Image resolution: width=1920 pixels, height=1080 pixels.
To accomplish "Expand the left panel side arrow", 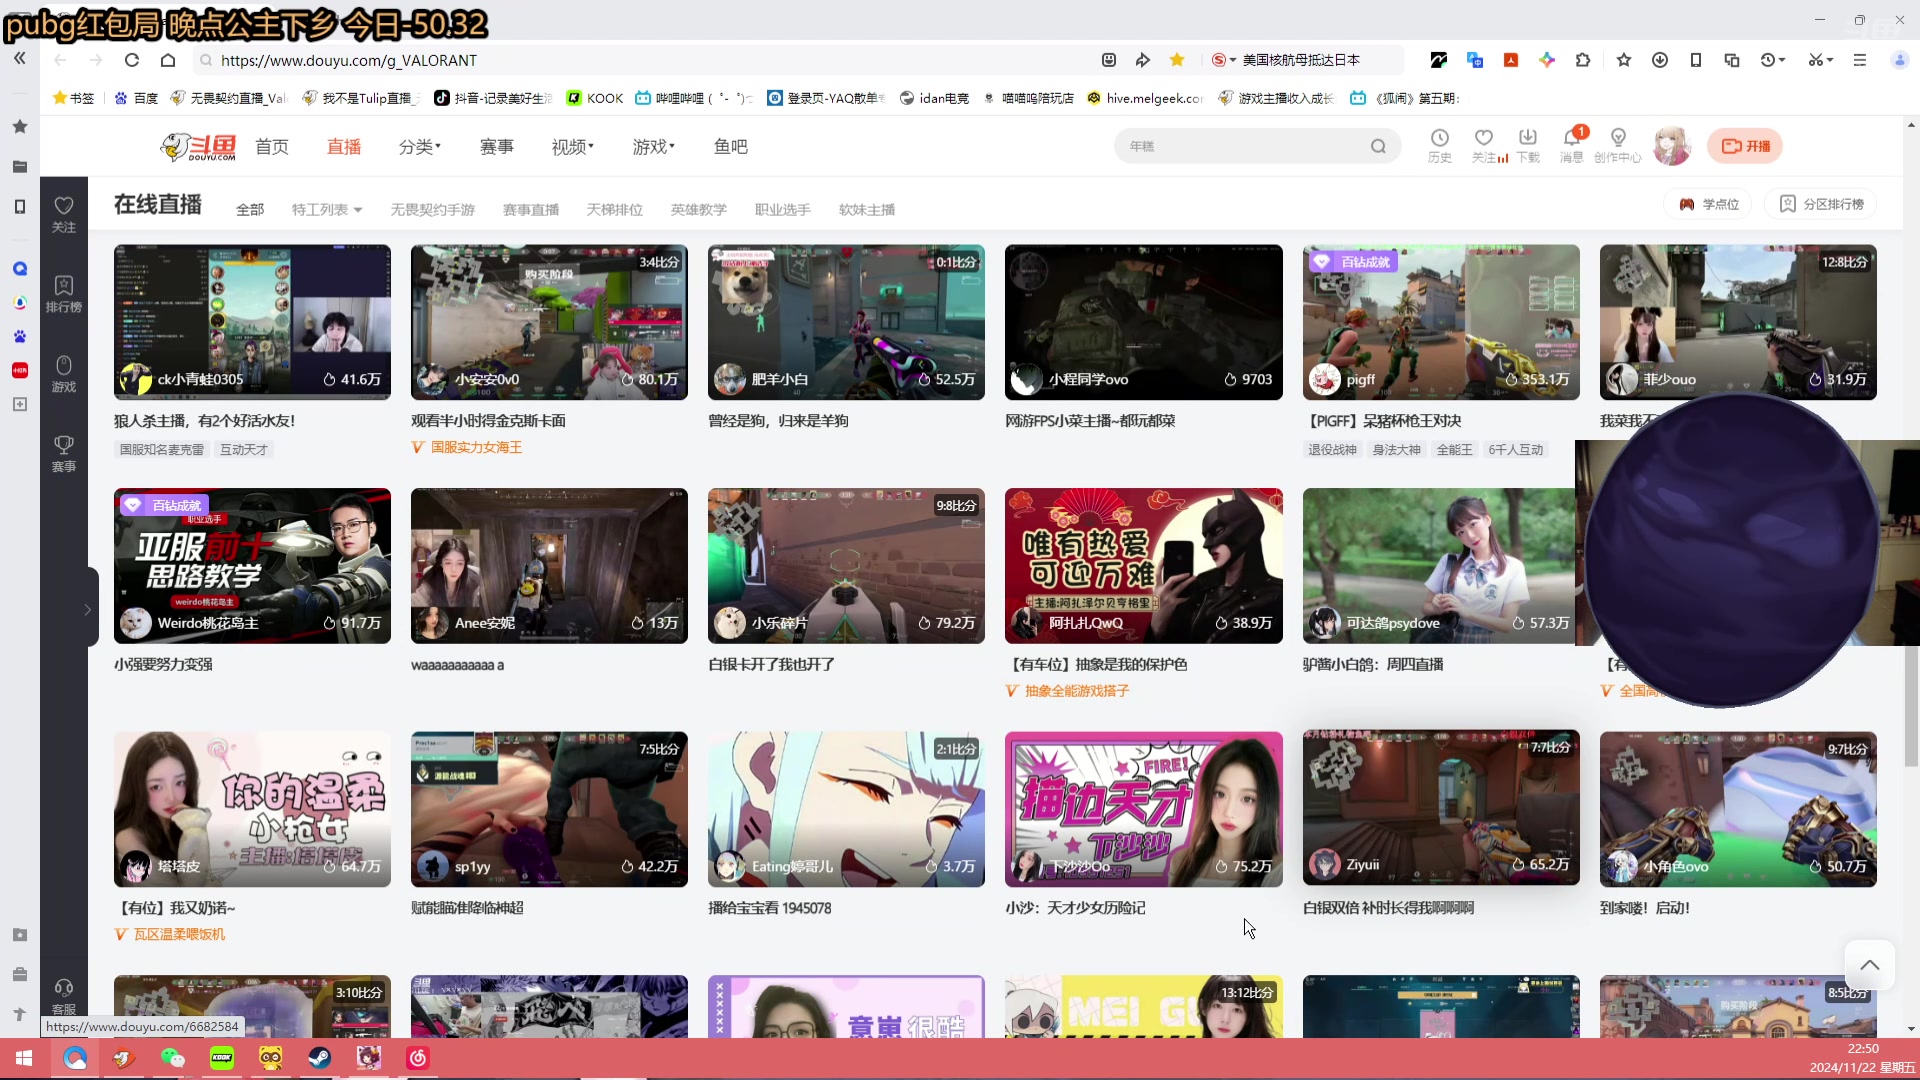I will click(x=88, y=609).
